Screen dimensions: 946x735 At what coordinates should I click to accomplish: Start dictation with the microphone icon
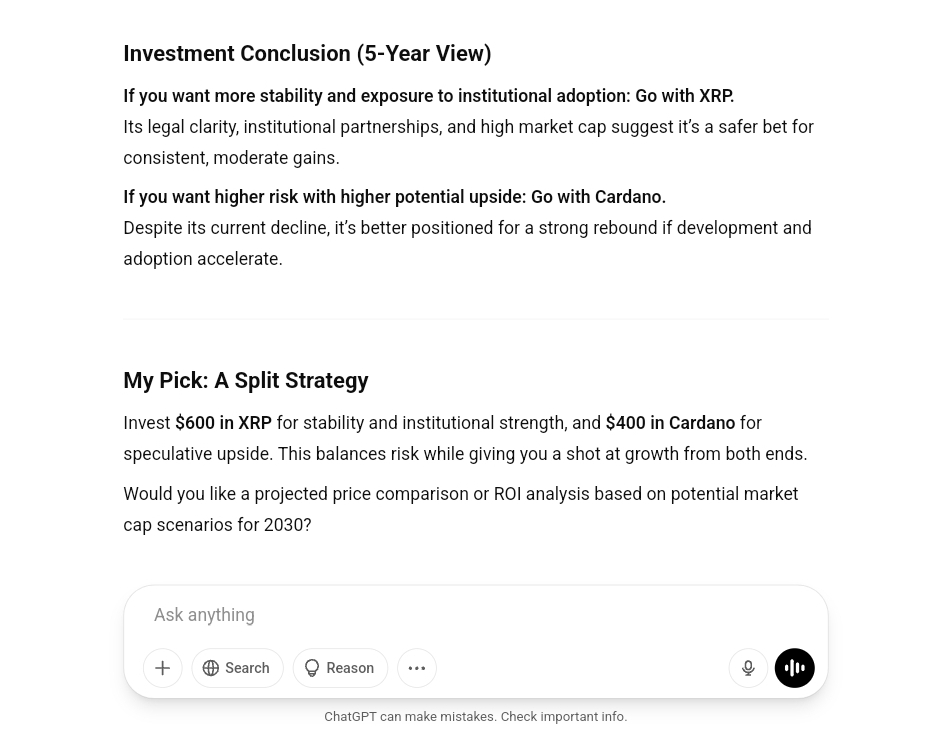pos(748,668)
